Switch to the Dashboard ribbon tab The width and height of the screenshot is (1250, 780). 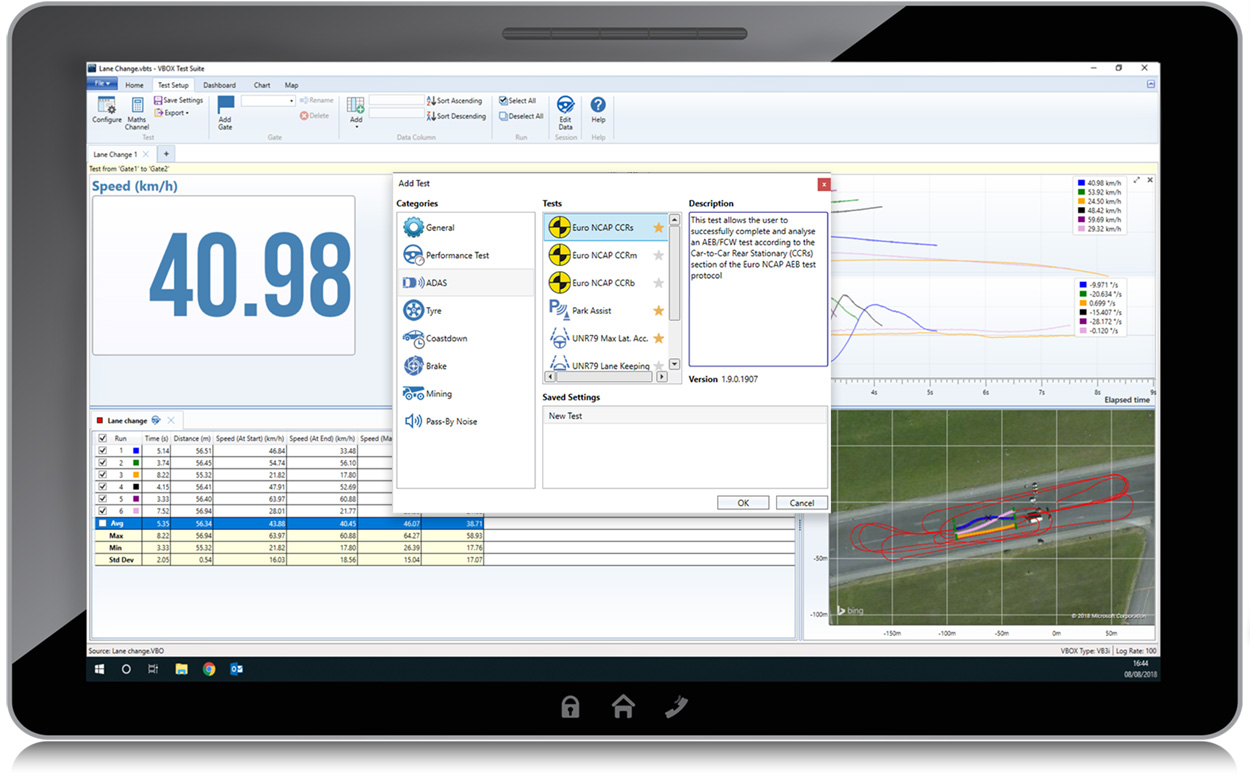coord(219,85)
